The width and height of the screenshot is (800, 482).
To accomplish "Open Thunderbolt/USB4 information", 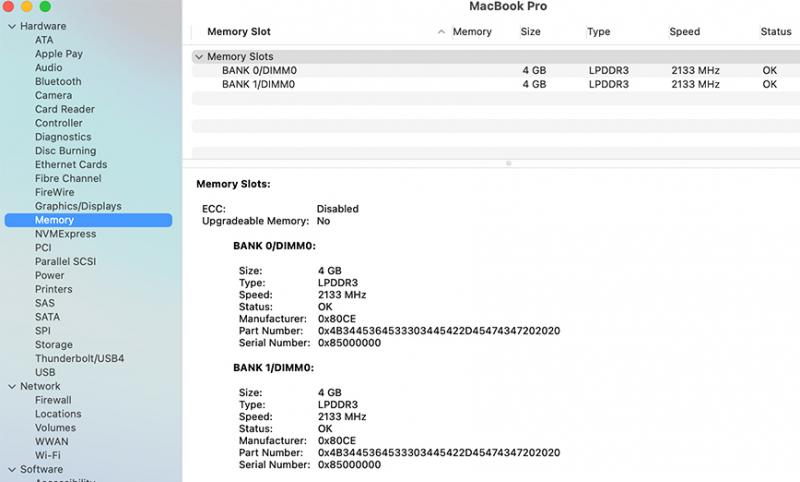I will pyautogui.click(x=79, y=358).
